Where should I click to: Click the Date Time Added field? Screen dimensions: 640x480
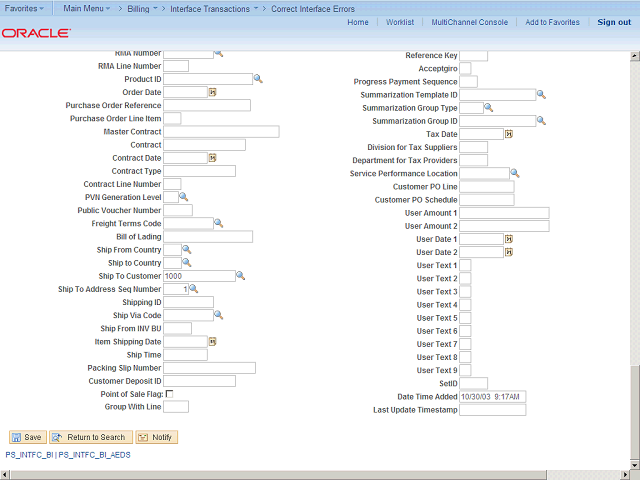493,396
